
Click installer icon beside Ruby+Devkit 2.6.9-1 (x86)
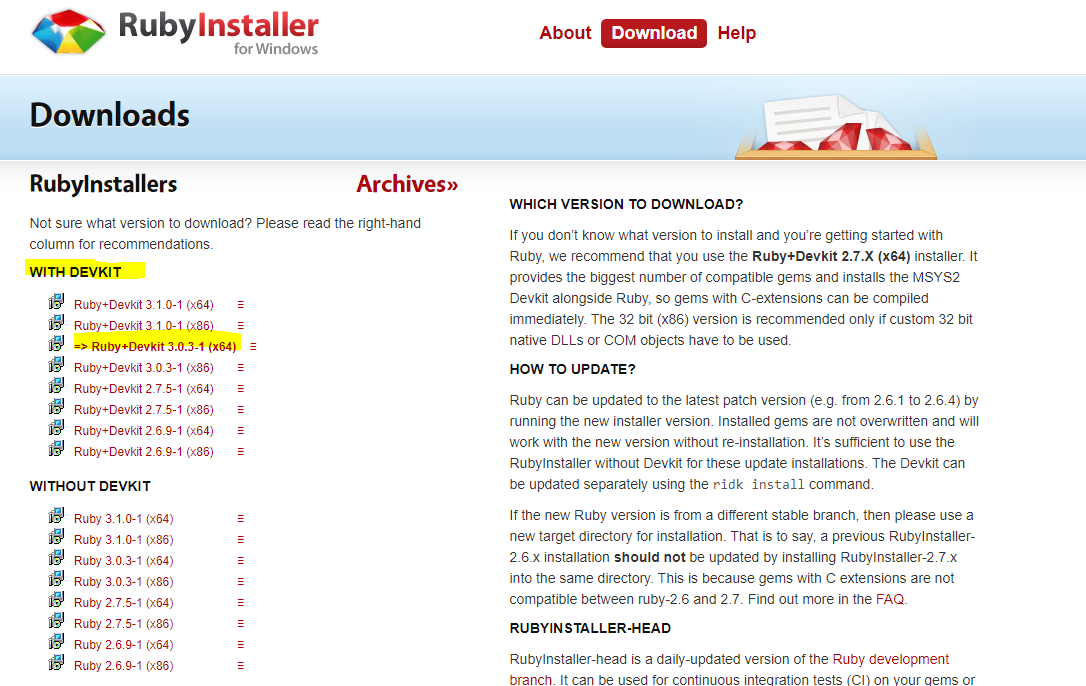point(56,449)
